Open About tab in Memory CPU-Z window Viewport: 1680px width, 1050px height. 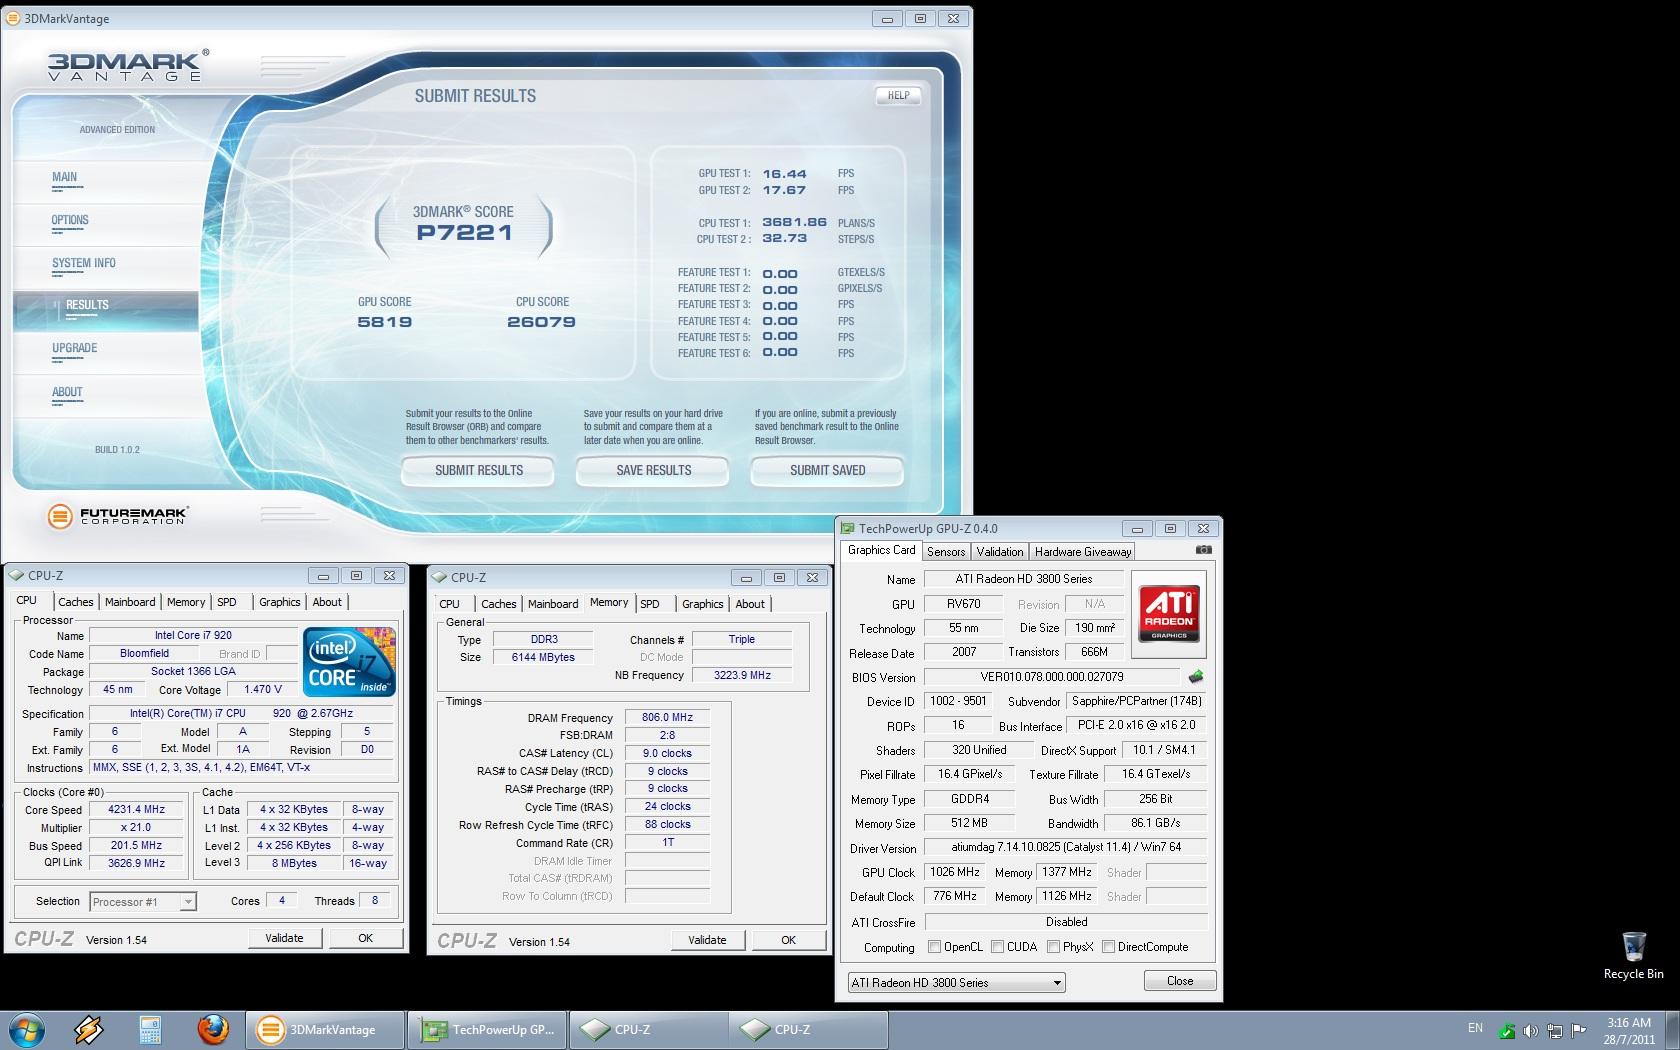click(x=750, y=604)
